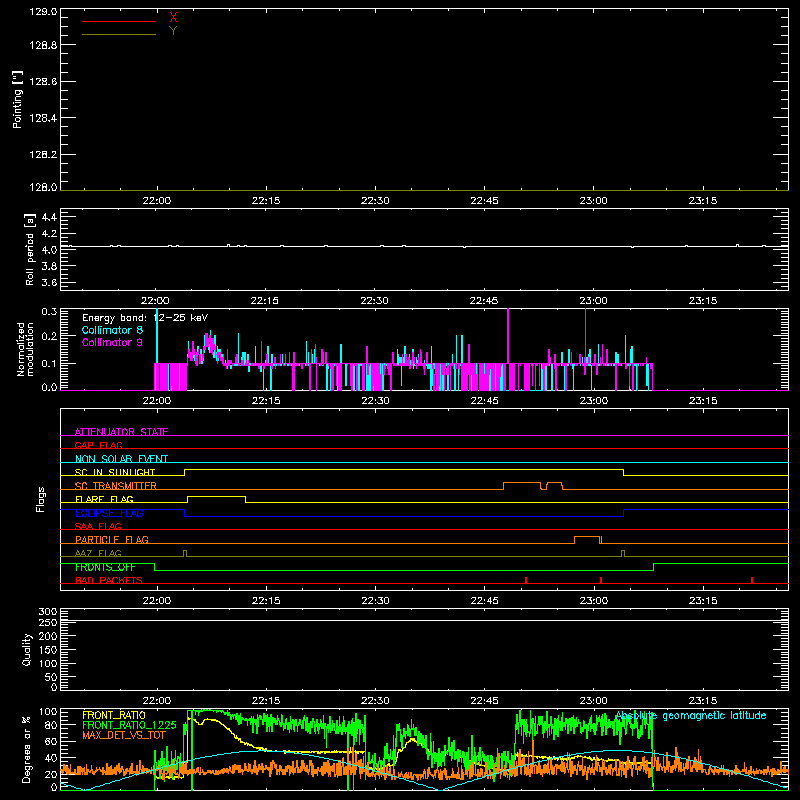Click the tall magenta modulation spike near 22:48
The width and height of the screenshot is (800, 800).
pyautogui.click(x=508, y=337)
